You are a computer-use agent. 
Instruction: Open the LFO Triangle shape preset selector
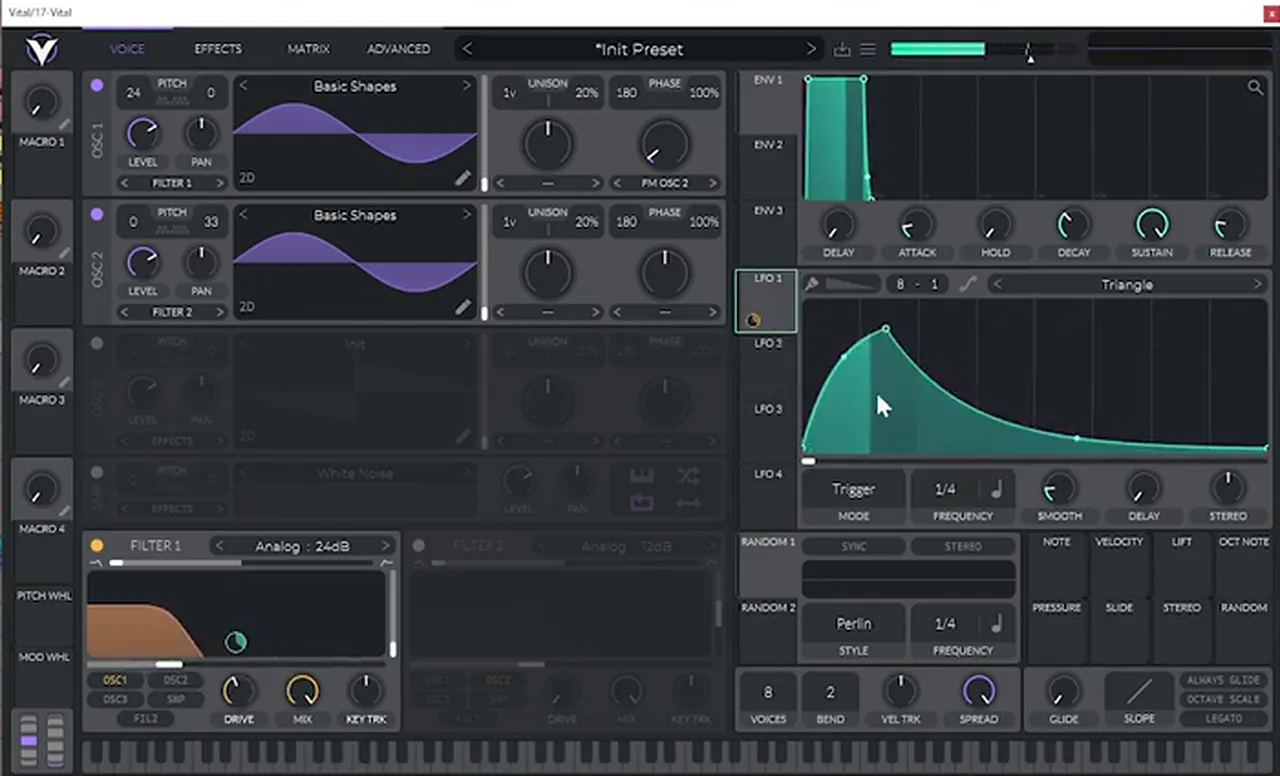[1127, 285]
